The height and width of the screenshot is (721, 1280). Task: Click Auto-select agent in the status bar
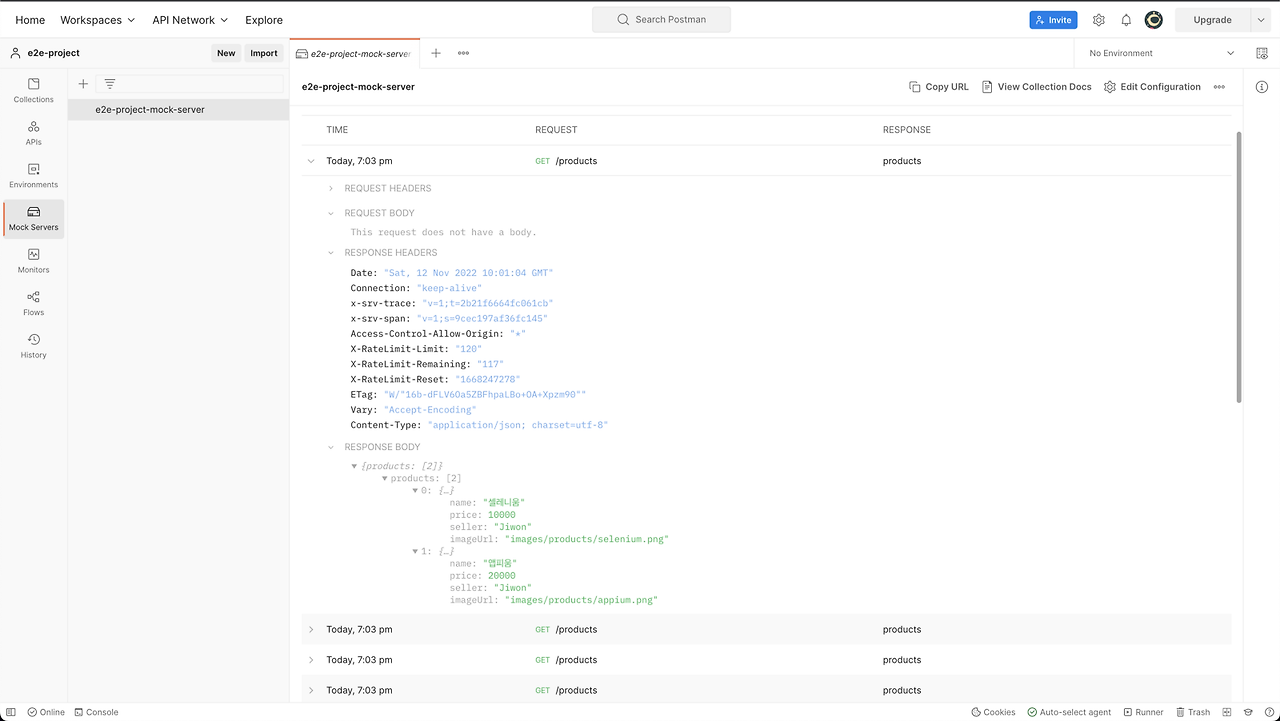pyautogui.click(x=1069, y=712)
